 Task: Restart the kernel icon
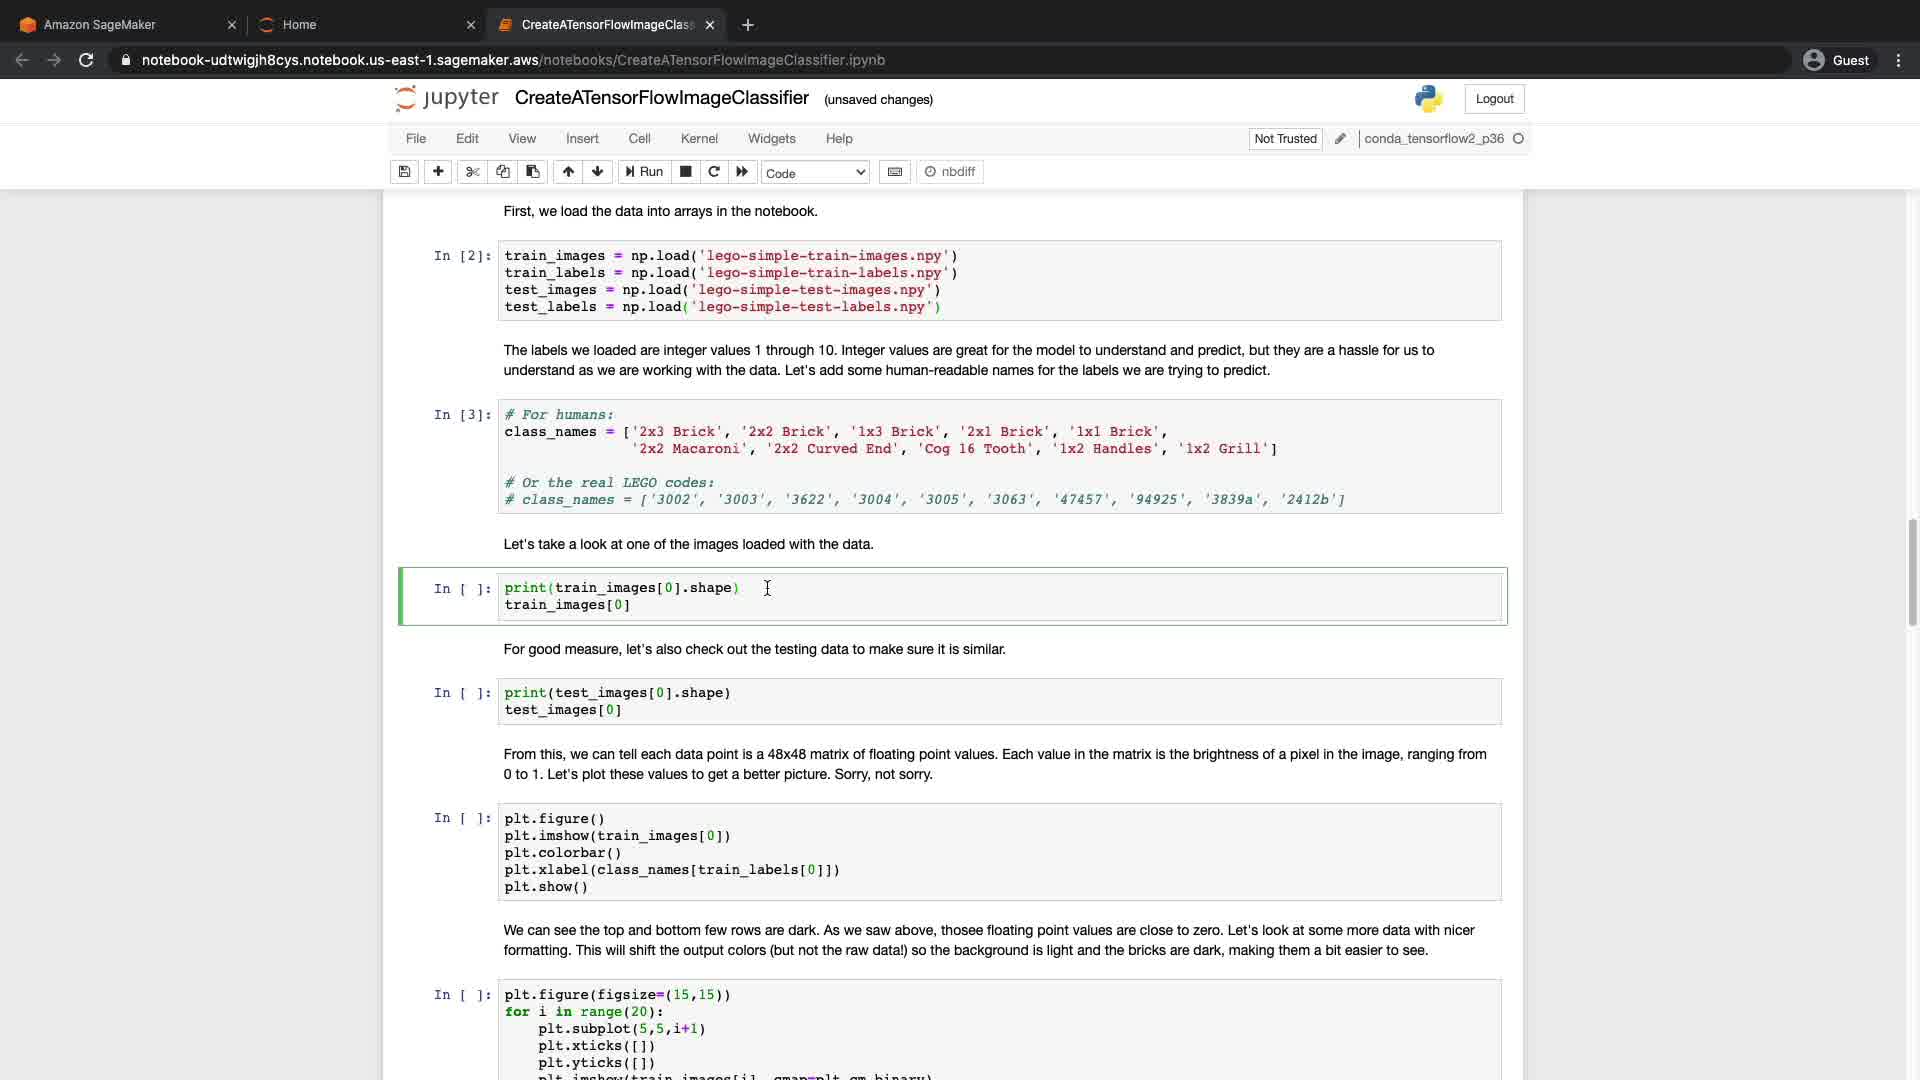[714, 172]
